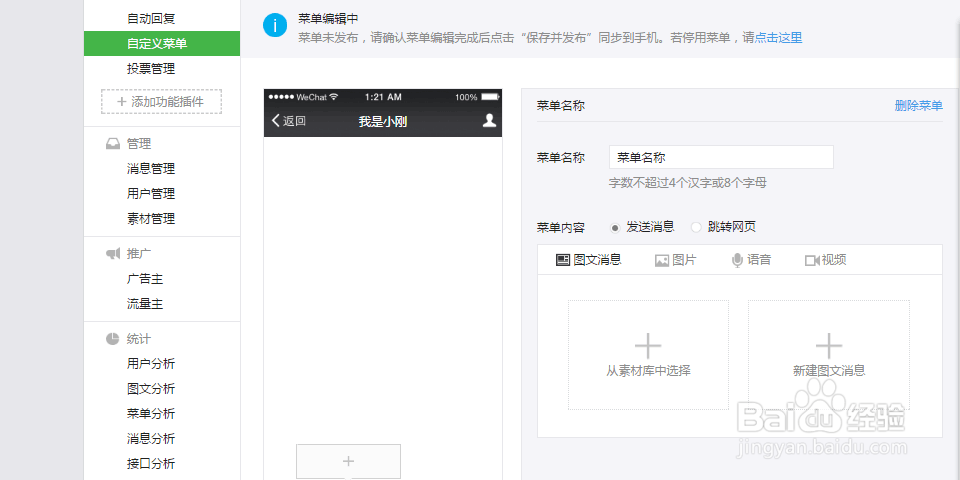The image size is (960, 480).
Task: Click the 新建图文消息 box
Action: click(x=829, y=354)
